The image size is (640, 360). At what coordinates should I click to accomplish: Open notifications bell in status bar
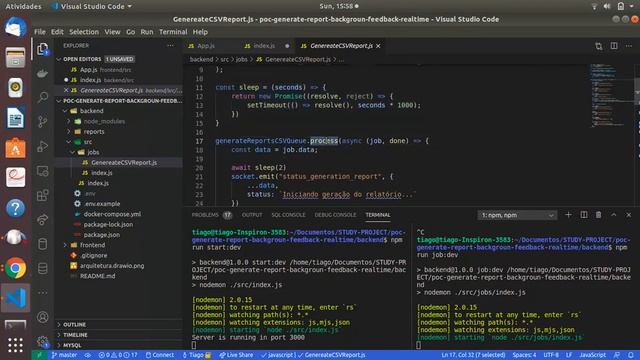pyautogui.click(x=631, y=355)
